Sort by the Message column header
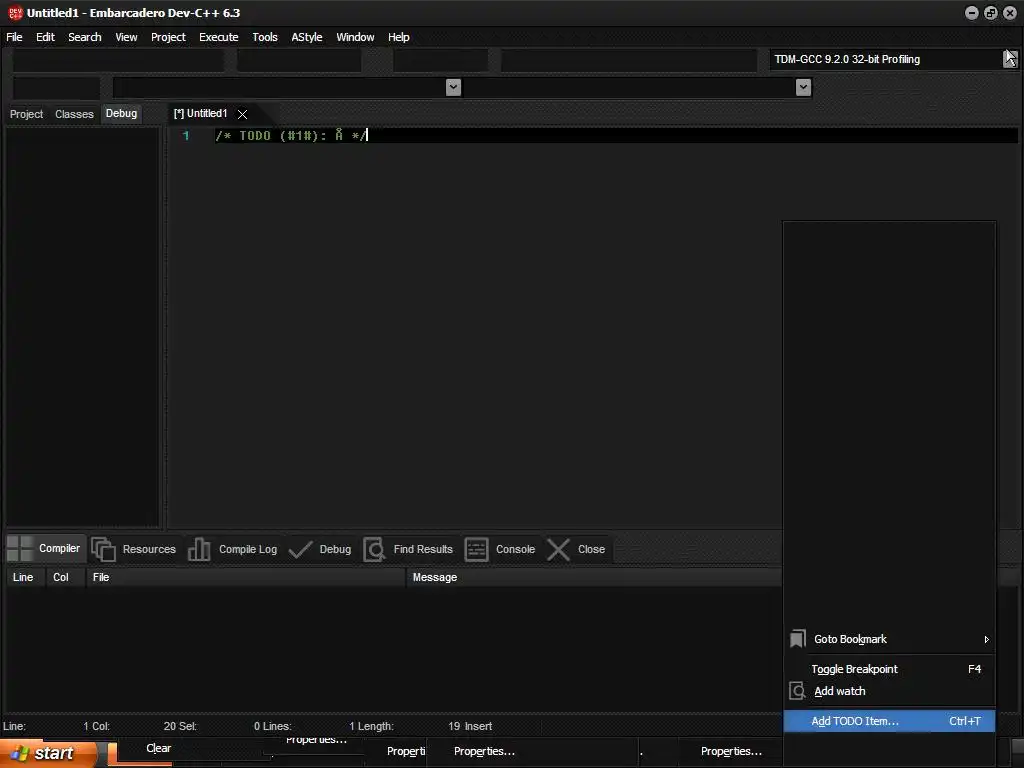Screen dimensions: 1024x768 [594, 577]
